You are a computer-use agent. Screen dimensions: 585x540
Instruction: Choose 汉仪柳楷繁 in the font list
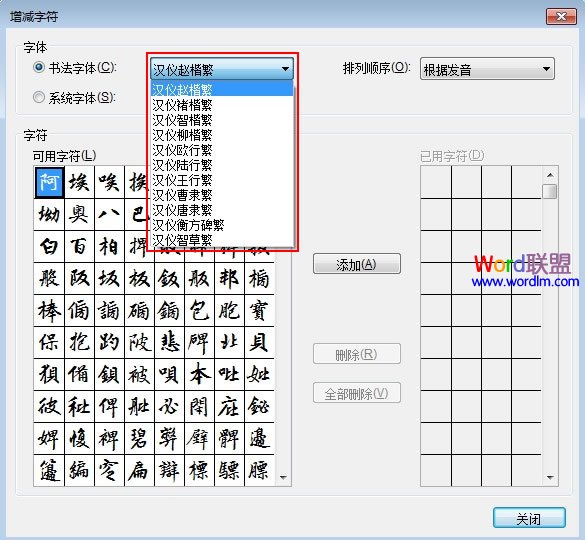[222, 135]
